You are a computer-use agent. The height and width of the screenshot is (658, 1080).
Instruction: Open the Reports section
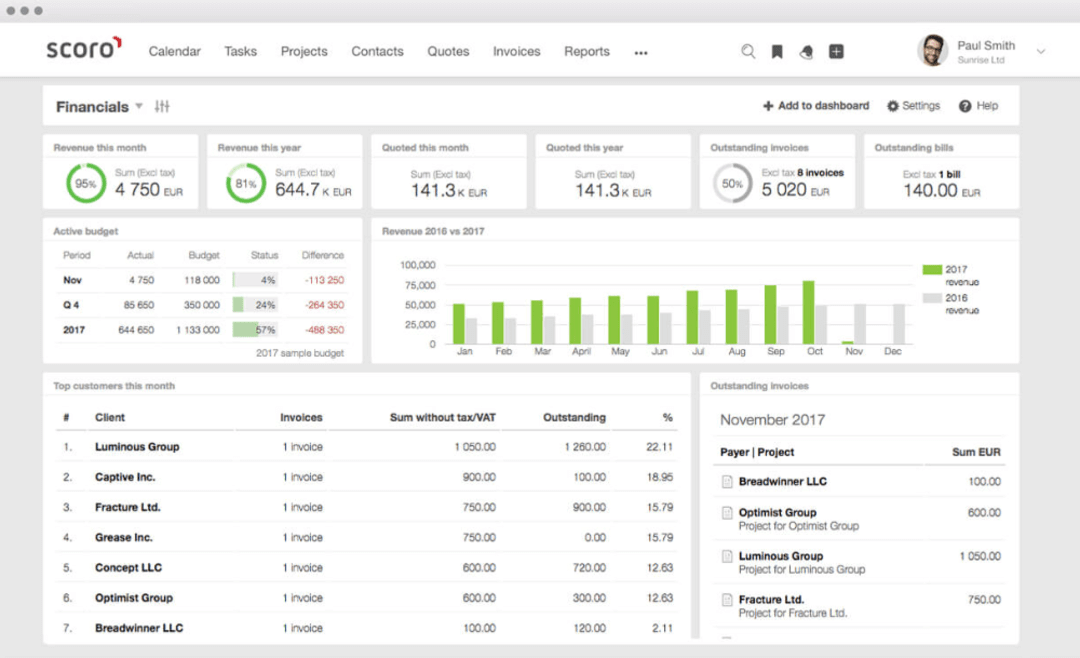pos(587,51)
